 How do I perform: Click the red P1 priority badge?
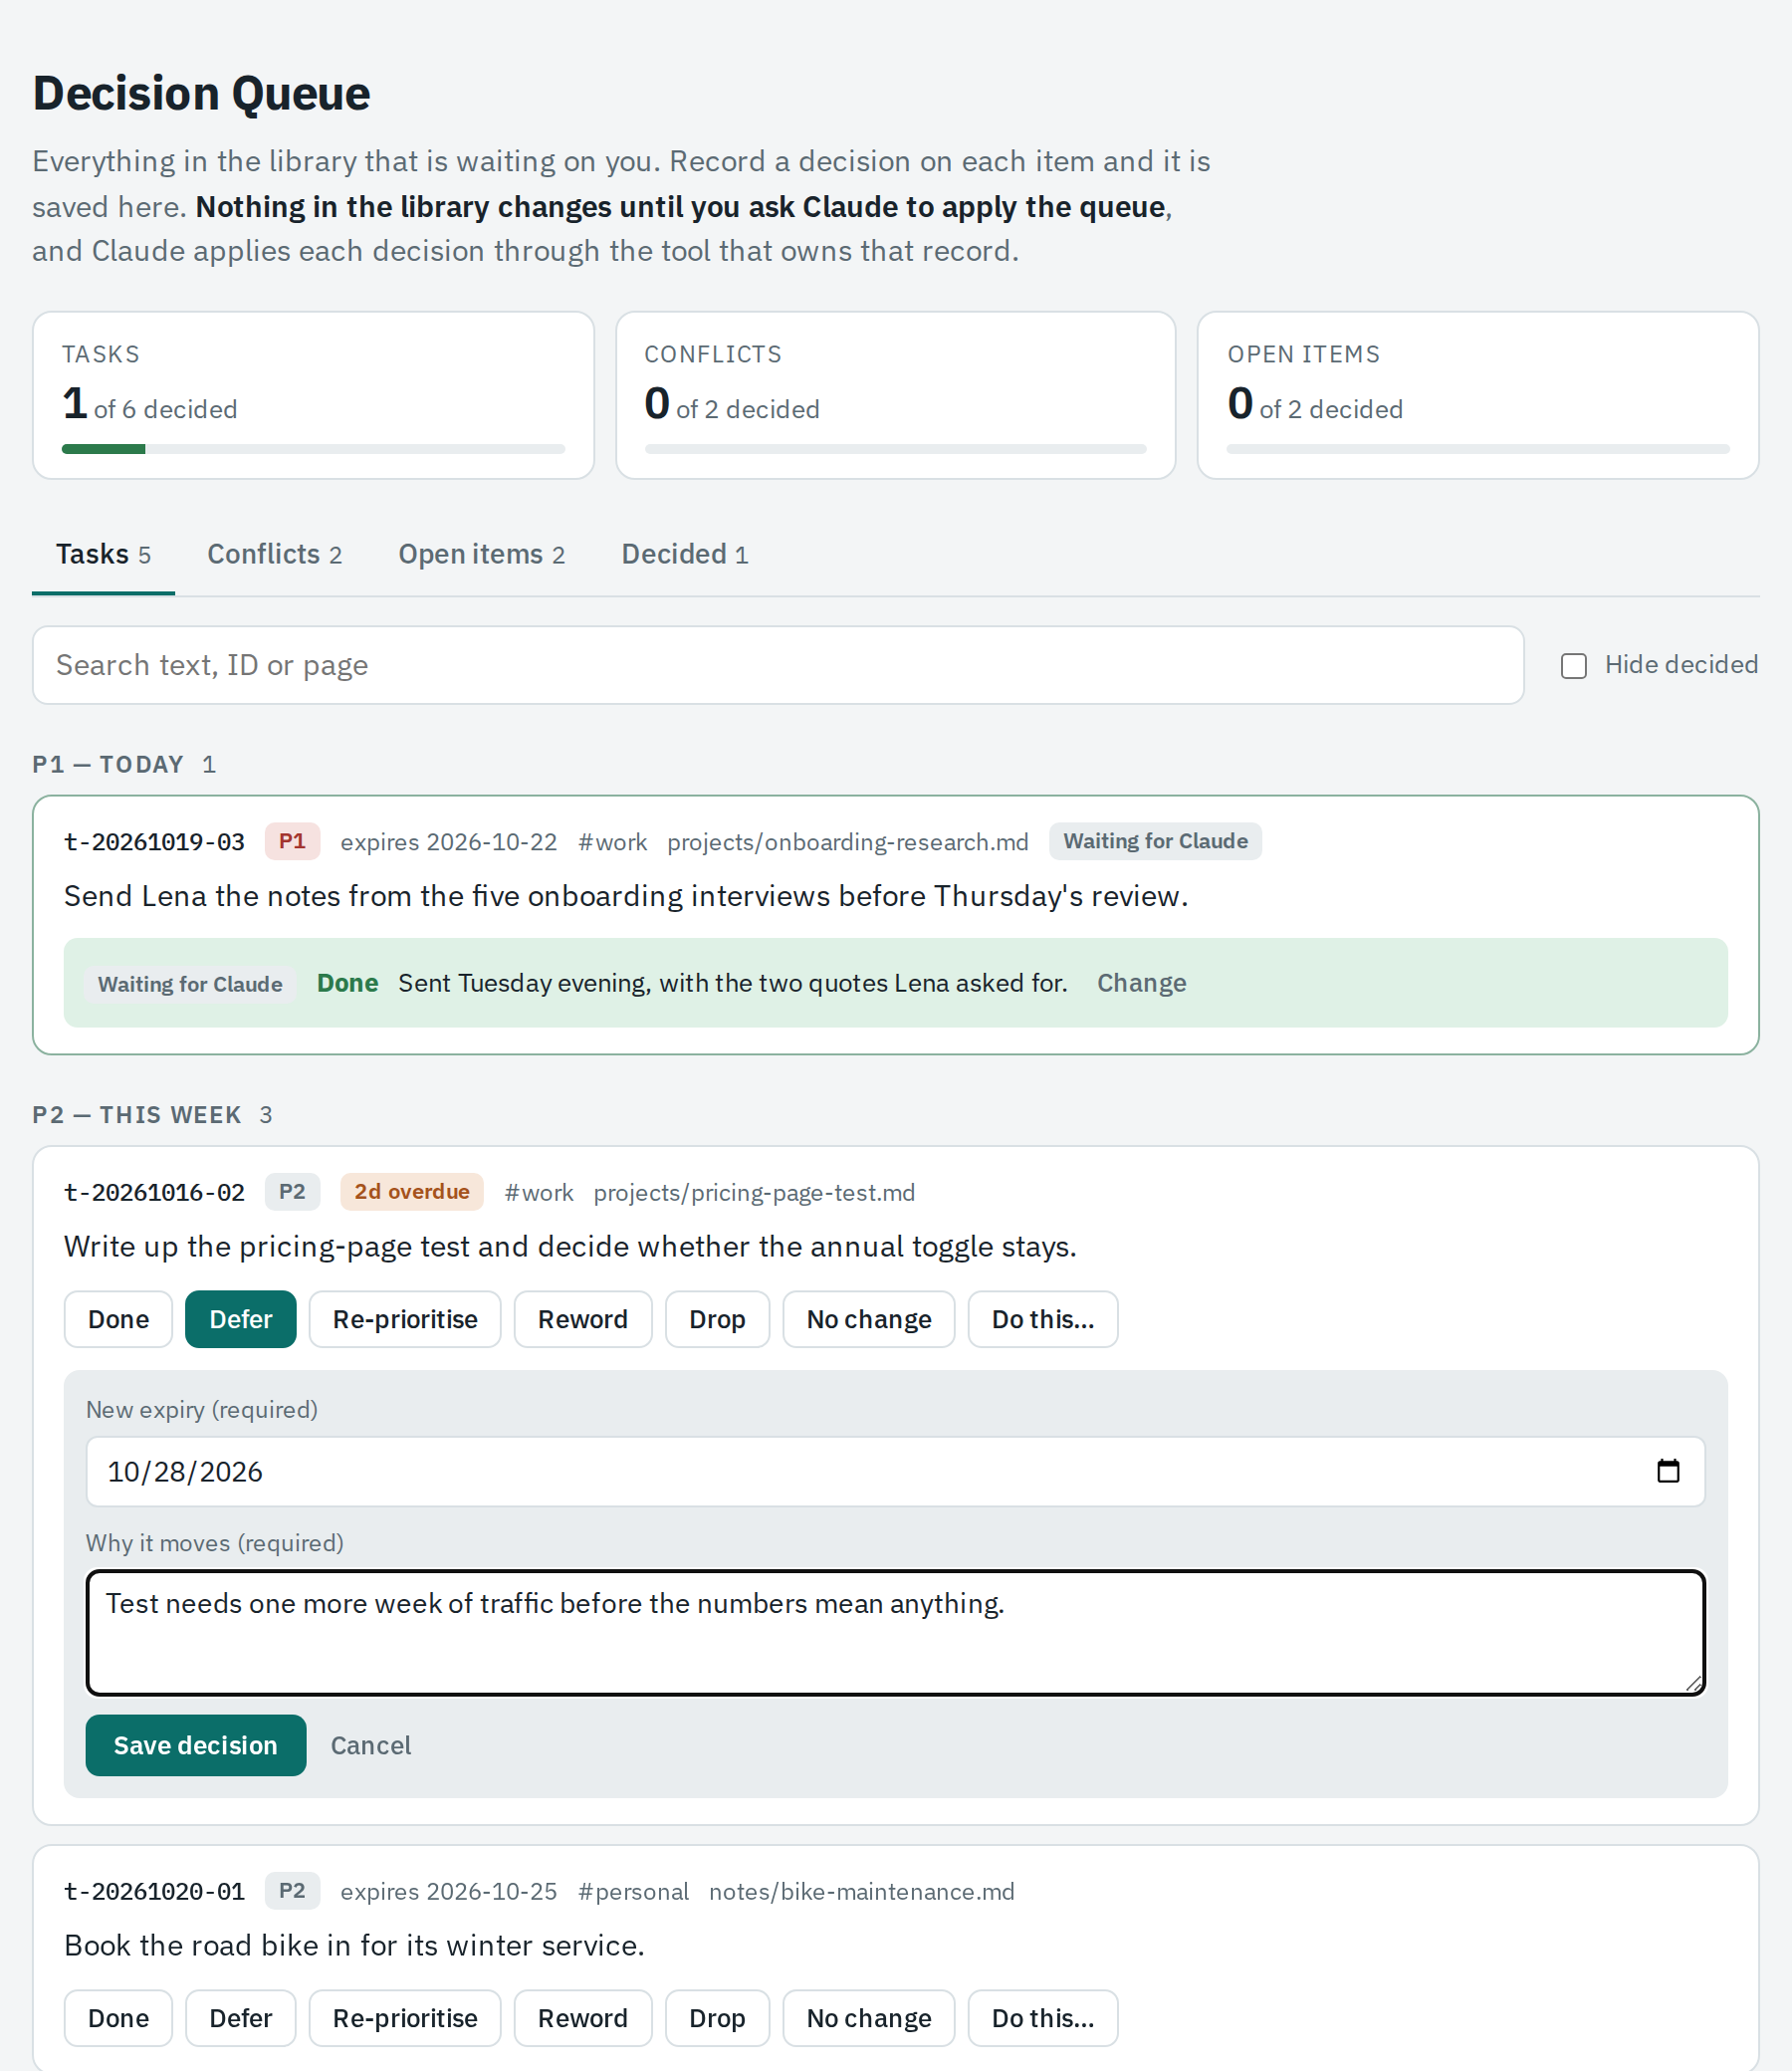[x=292, y=841]
